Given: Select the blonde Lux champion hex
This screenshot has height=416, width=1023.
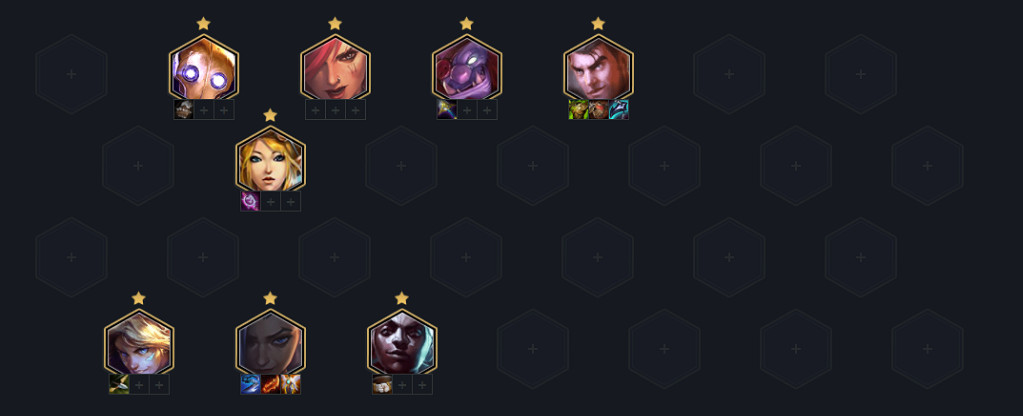Looking at the screenshot, I should click(x=270, y=162).
